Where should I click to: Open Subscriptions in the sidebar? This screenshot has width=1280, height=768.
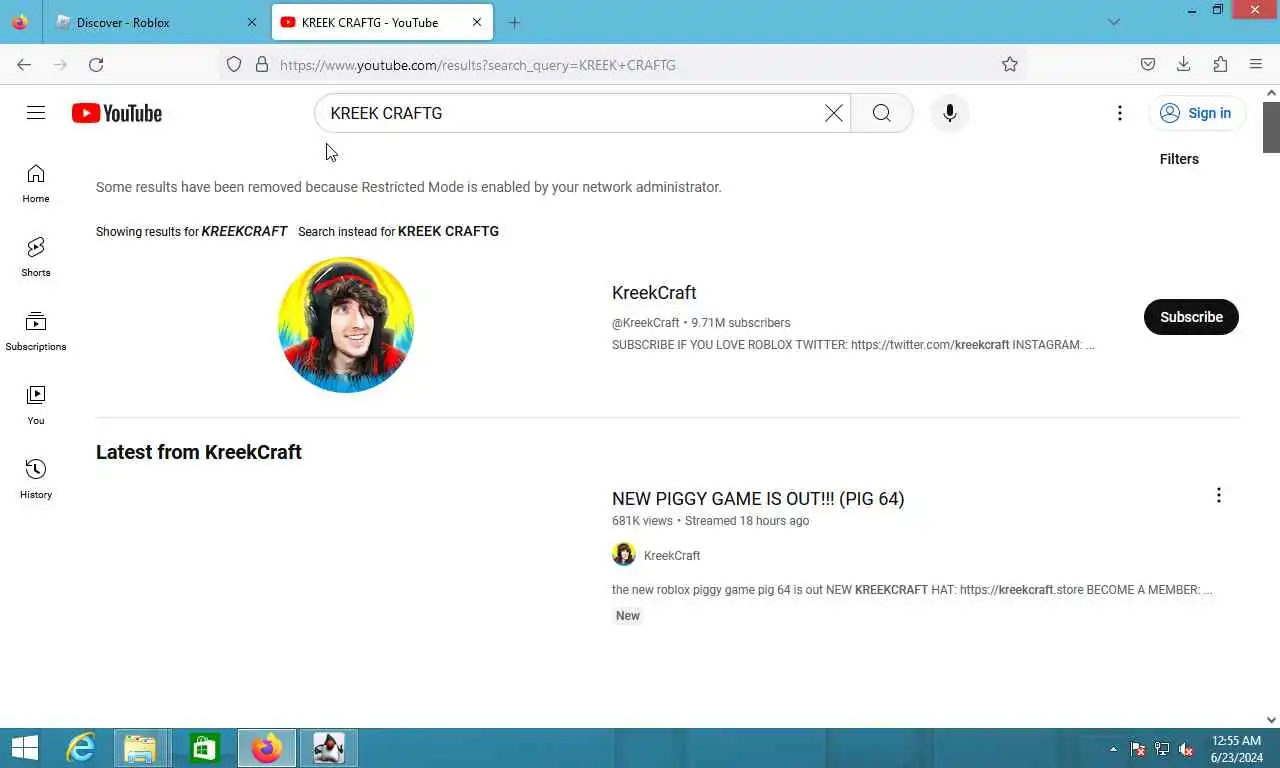click(36, 332)
